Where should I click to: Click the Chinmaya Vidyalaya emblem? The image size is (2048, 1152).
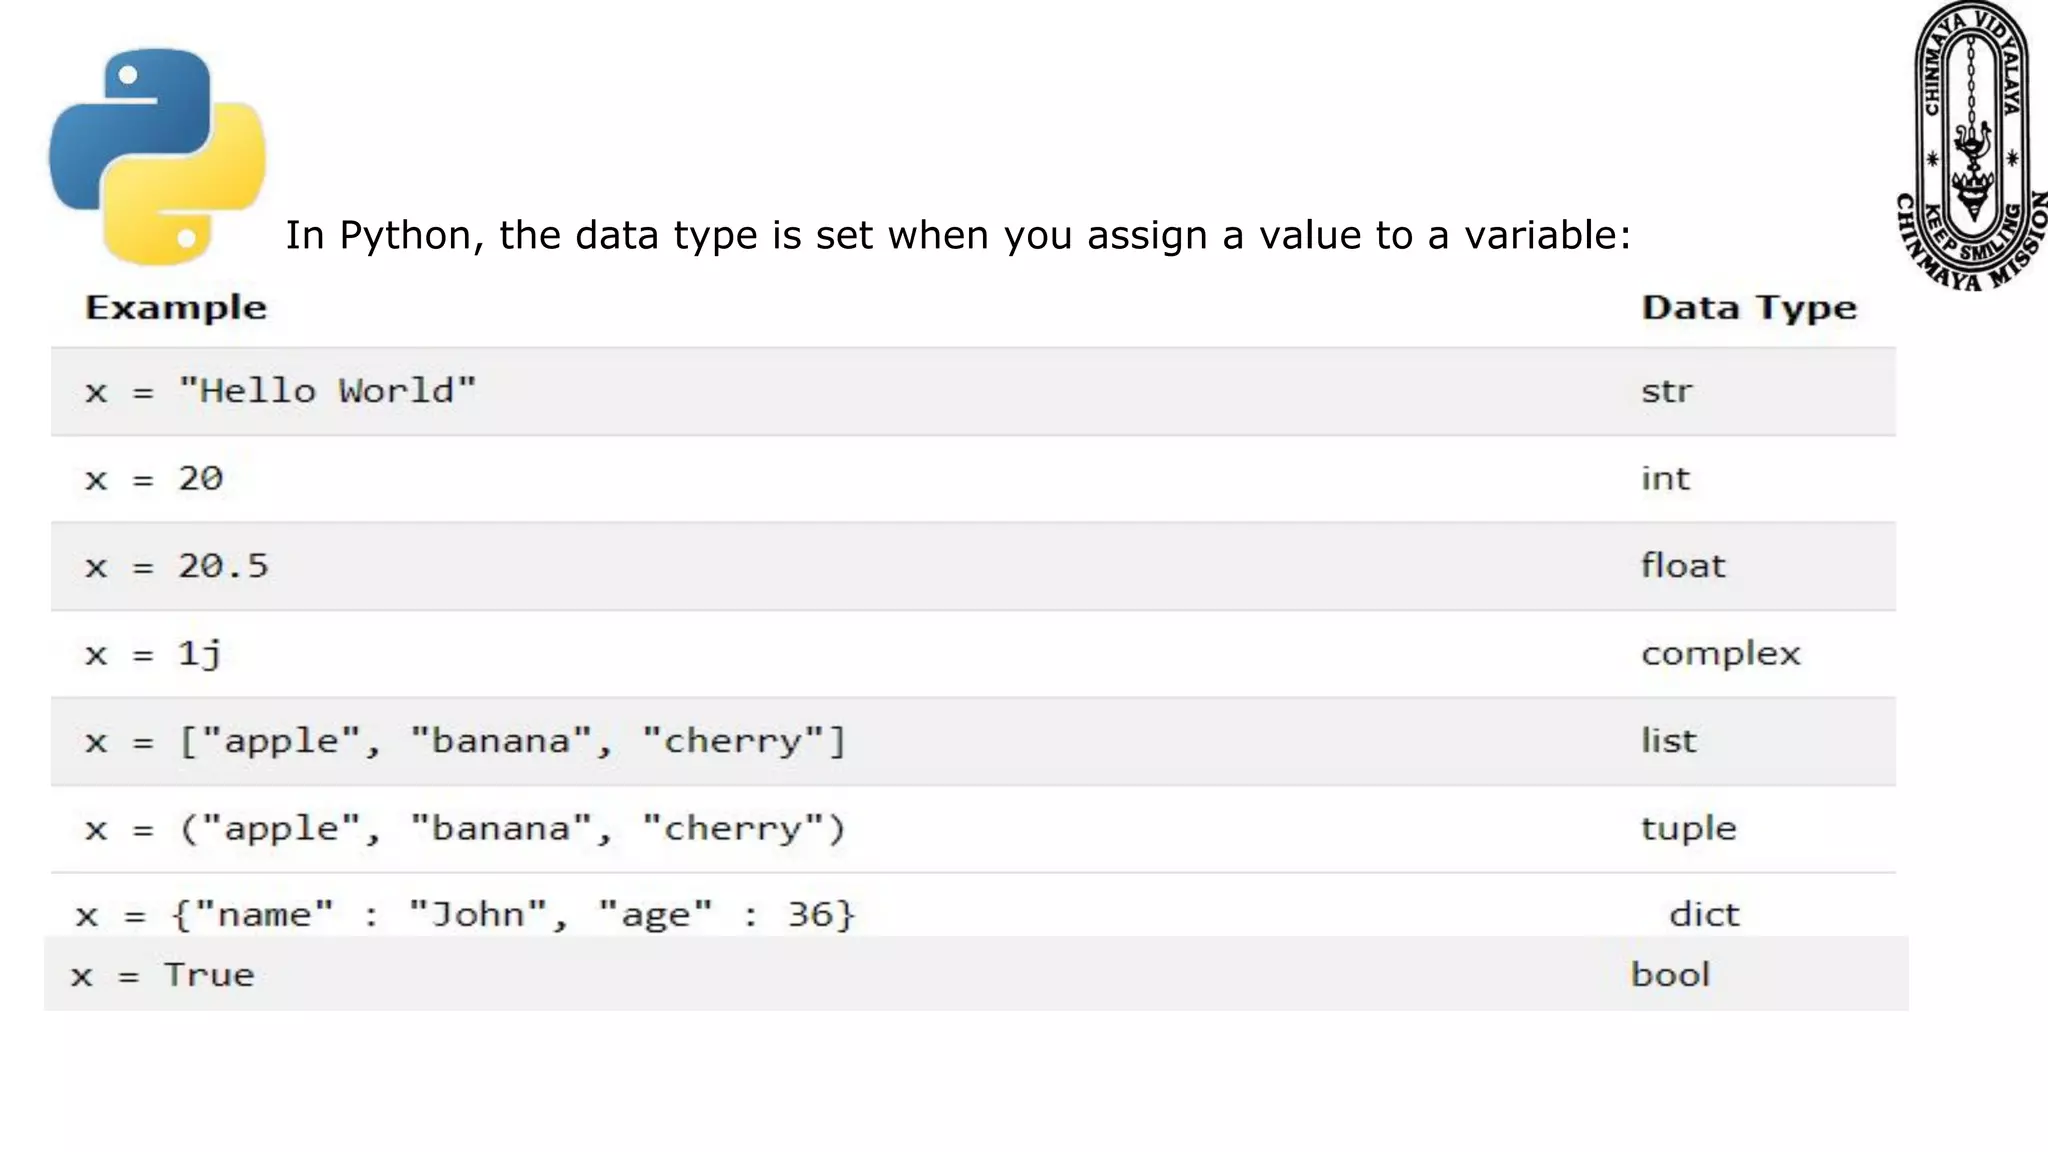[x=1972, y=146]
